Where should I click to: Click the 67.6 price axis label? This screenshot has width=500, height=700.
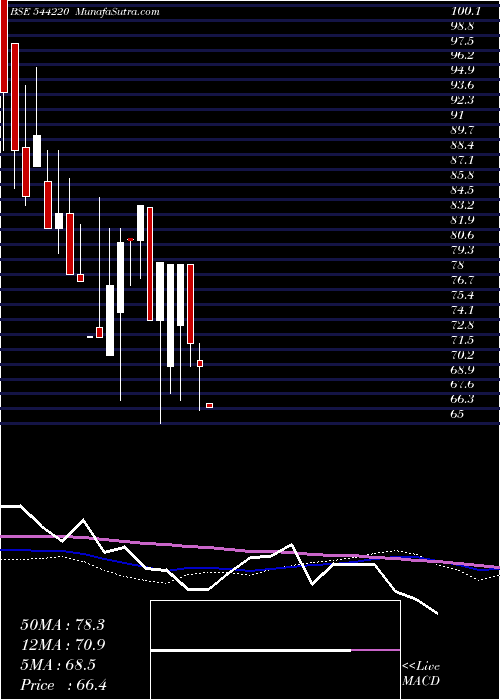462,384
